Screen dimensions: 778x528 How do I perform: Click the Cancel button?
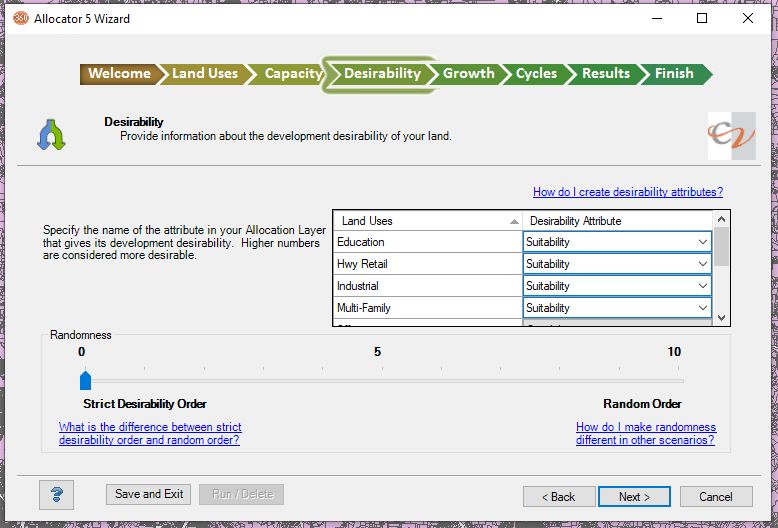pyautogui.click(x=716, y=497)
